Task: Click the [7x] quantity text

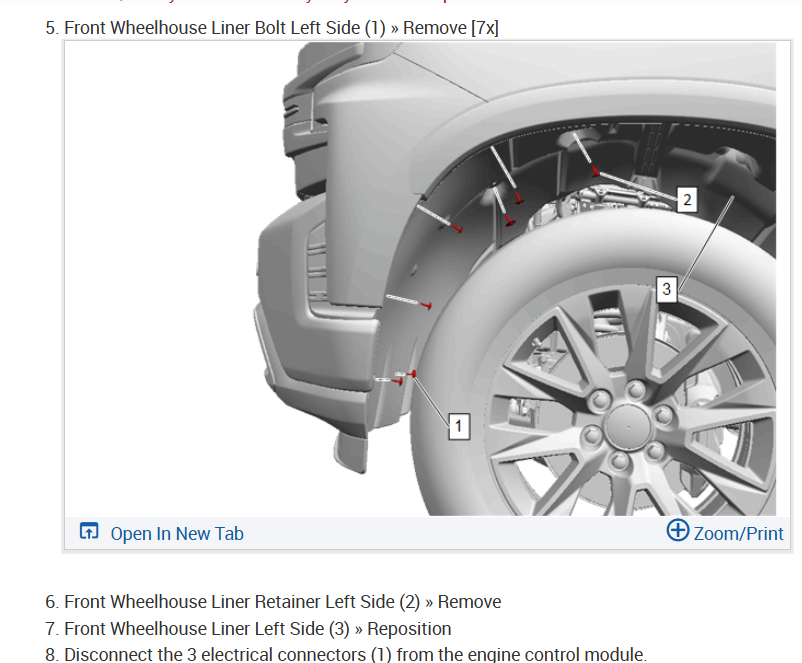Action: [485, 28]
